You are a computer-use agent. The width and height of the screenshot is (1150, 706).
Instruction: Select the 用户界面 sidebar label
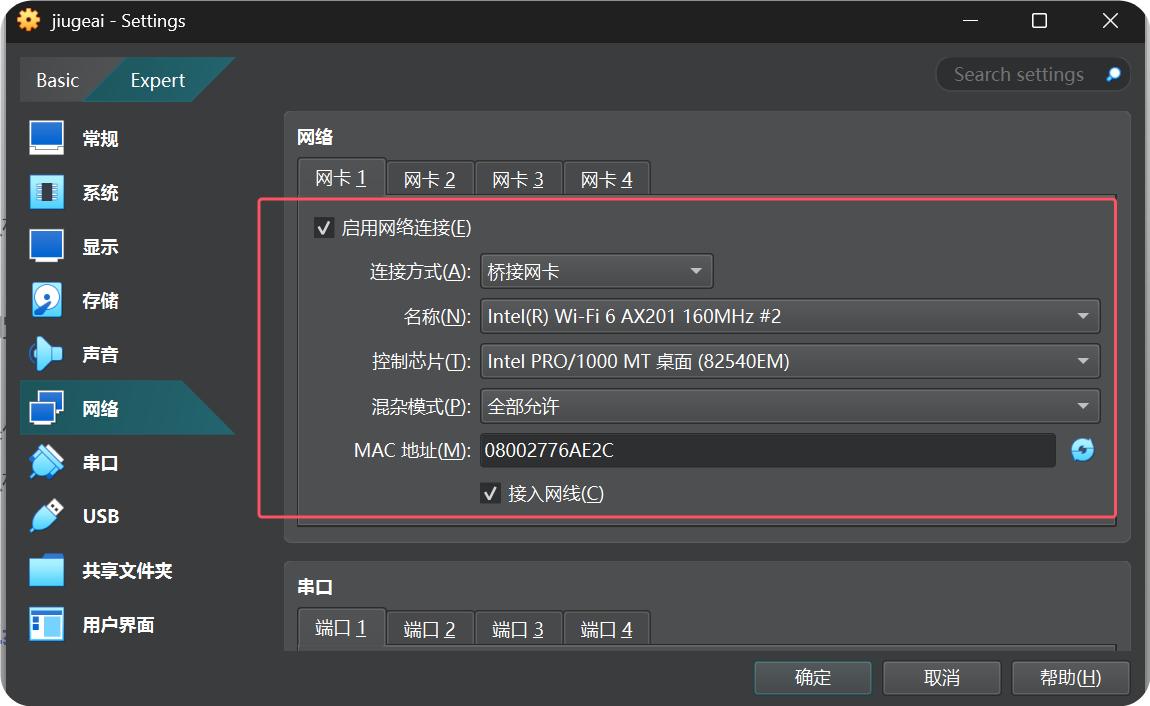pos(119,625)
